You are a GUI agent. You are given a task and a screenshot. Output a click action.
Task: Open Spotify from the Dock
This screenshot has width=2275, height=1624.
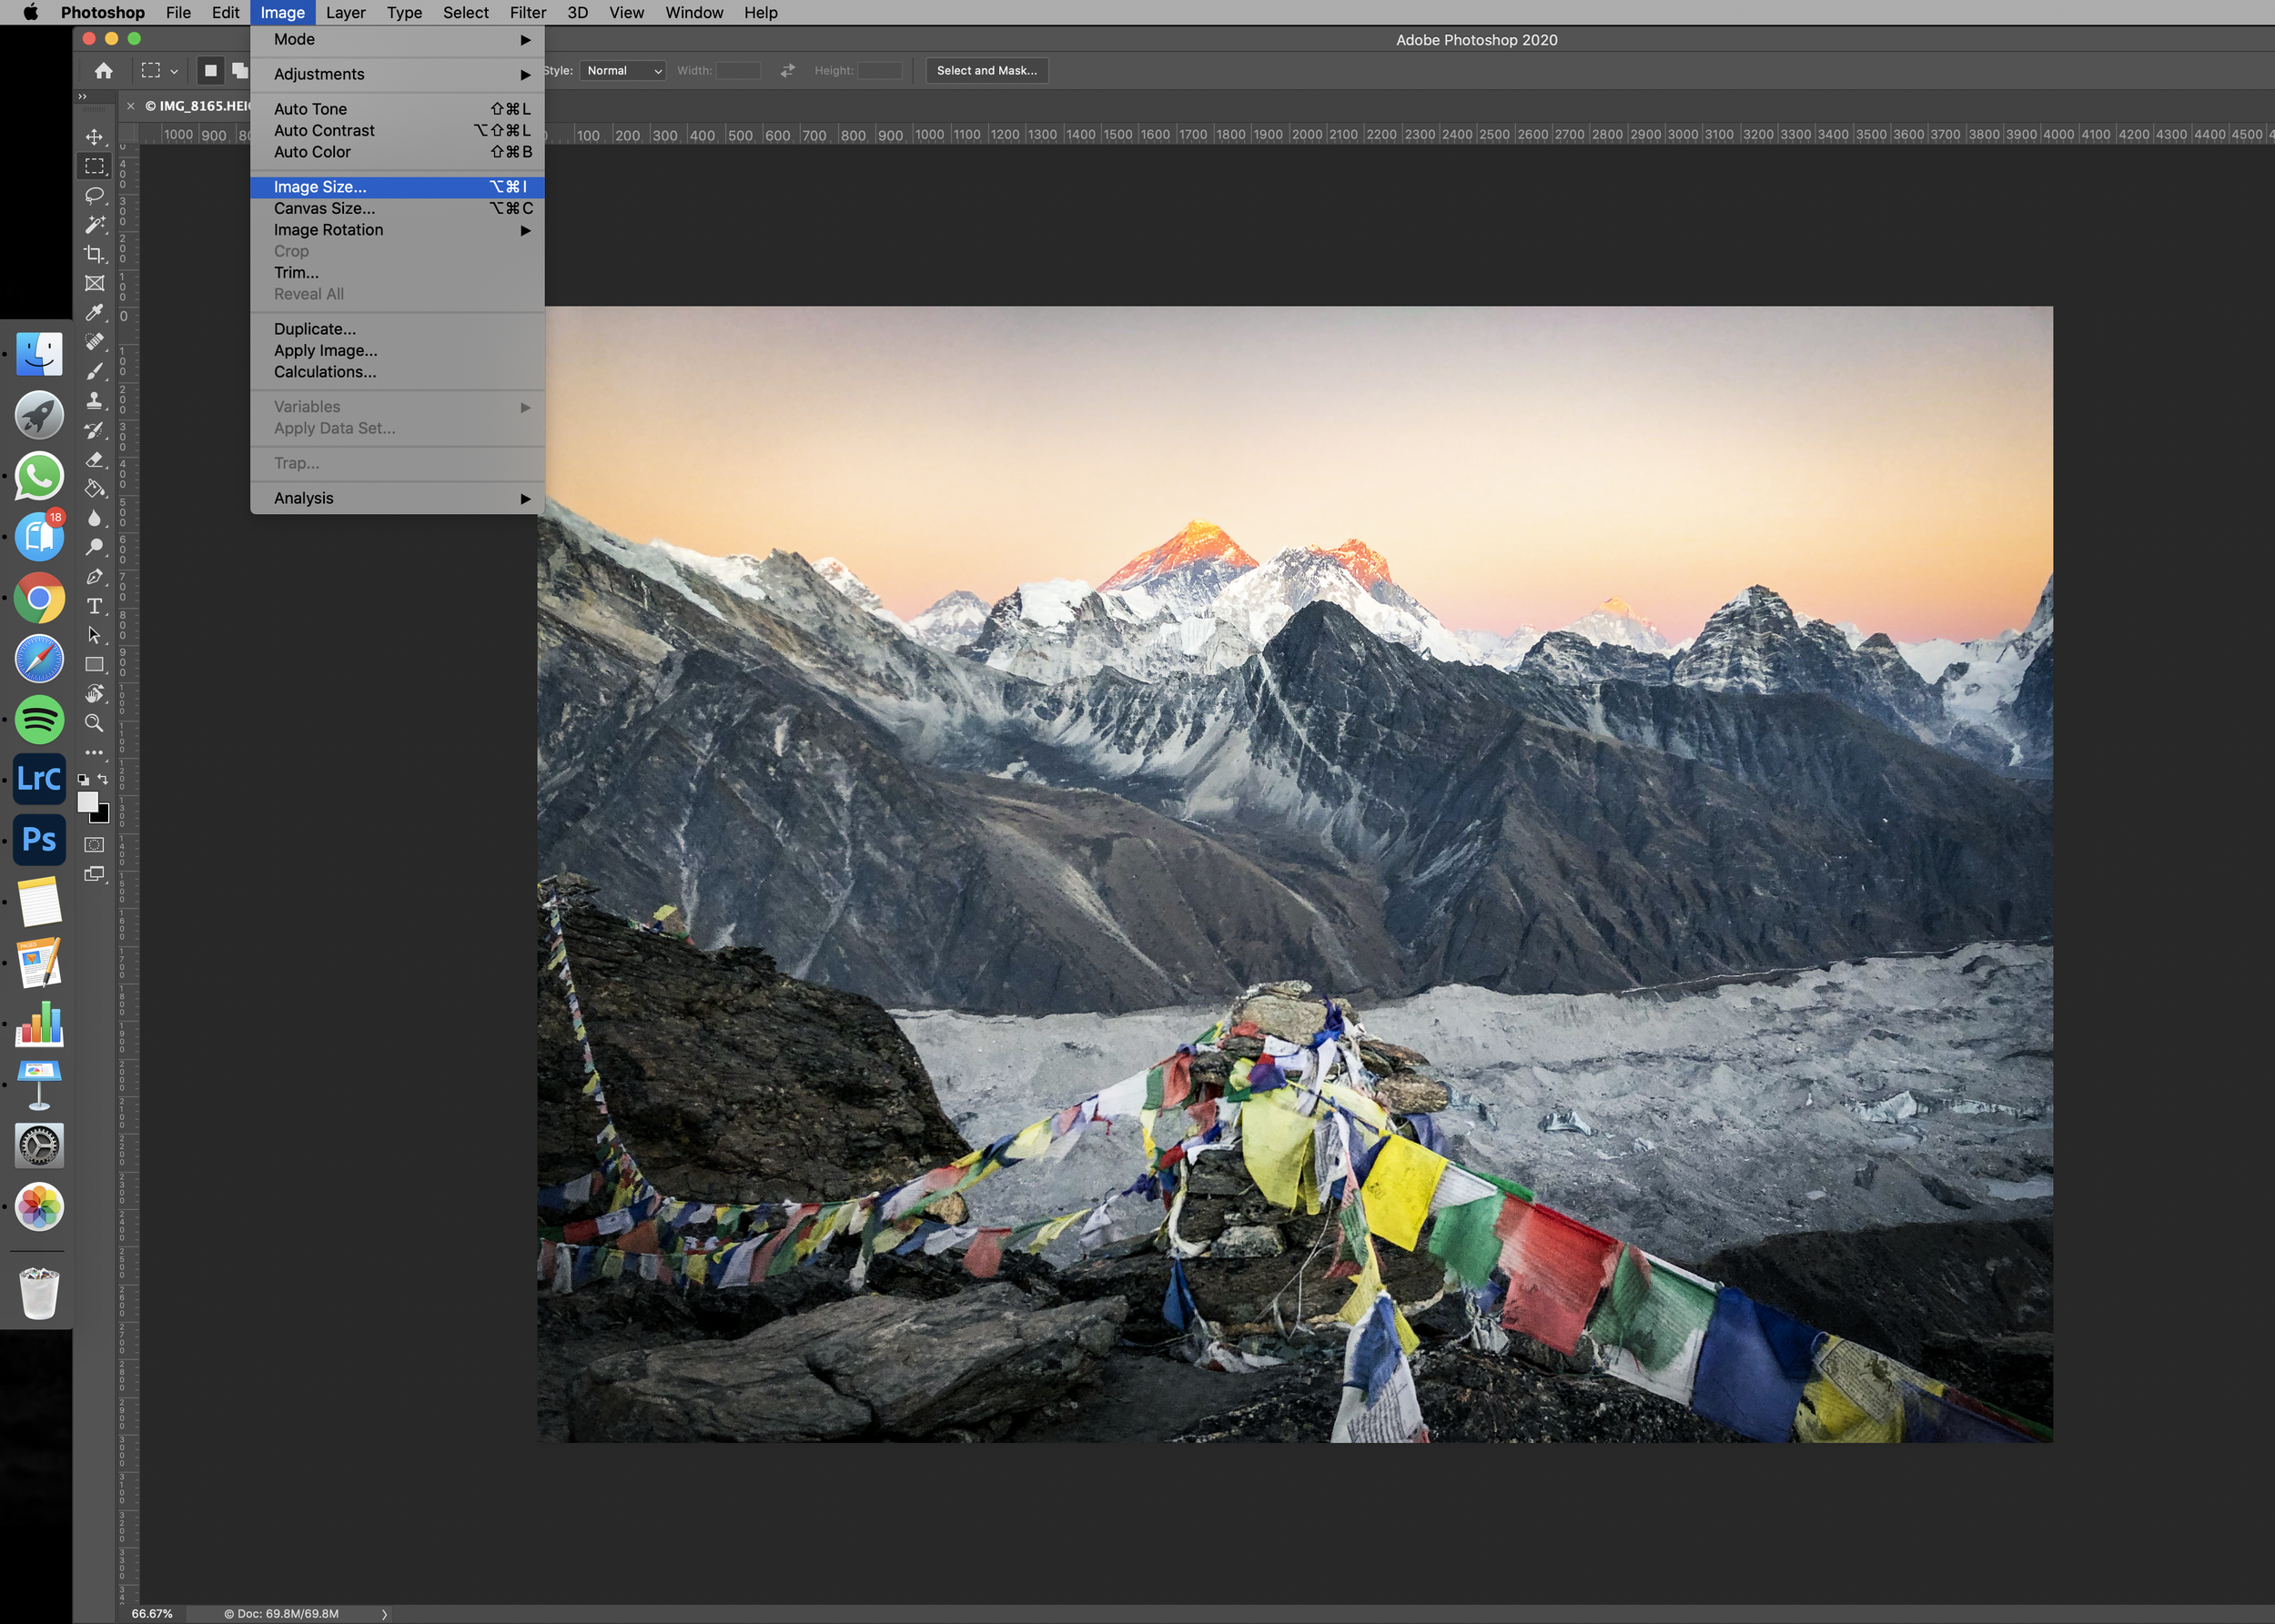pyautogui.click(x=39, y=719)
